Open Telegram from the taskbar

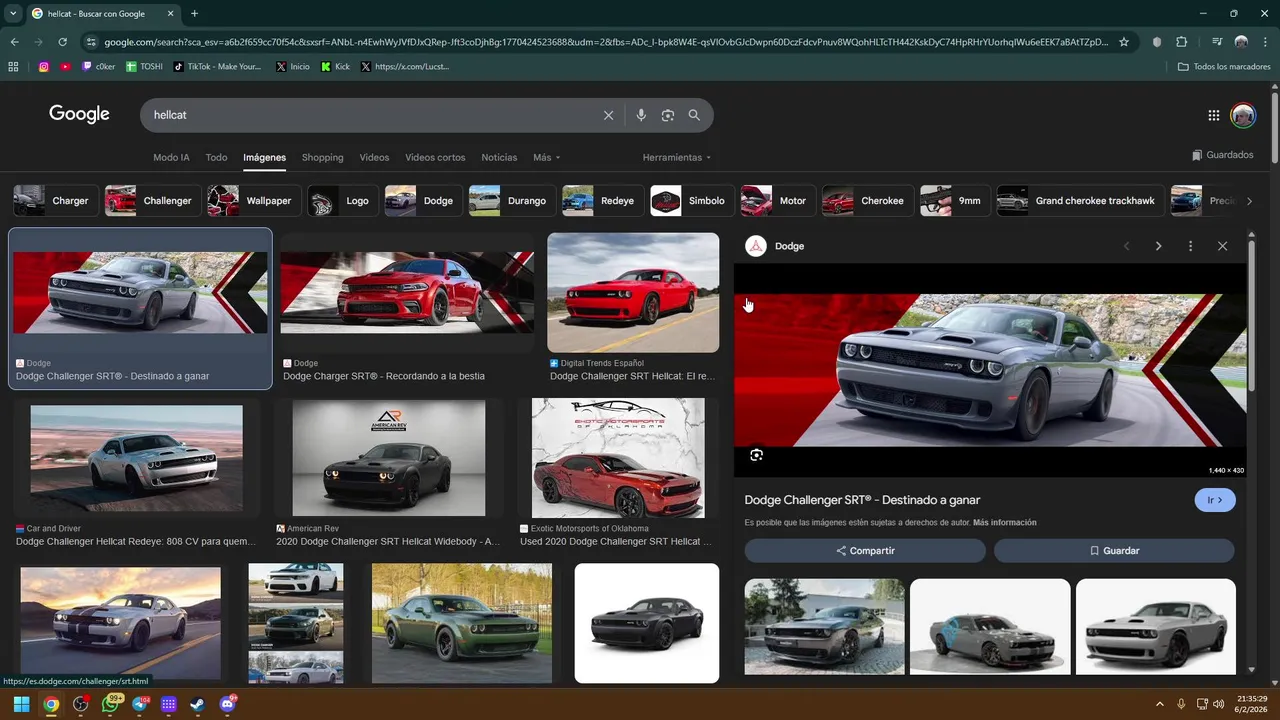click(139, 704)
